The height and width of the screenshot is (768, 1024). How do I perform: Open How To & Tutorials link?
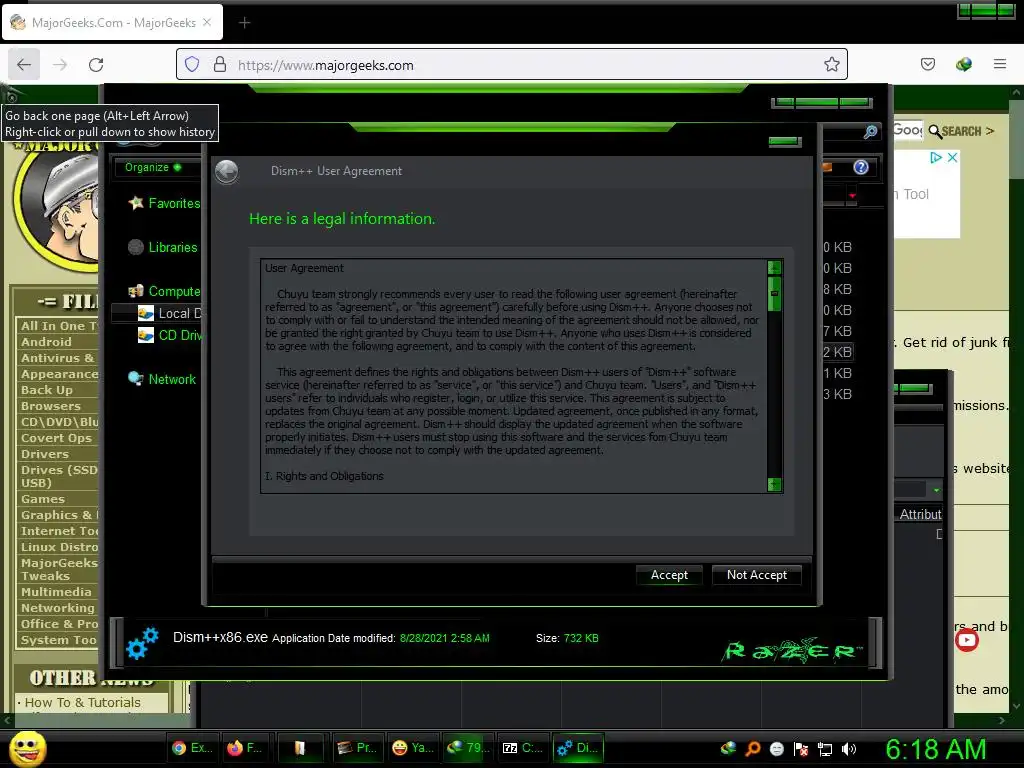[83, 703]
